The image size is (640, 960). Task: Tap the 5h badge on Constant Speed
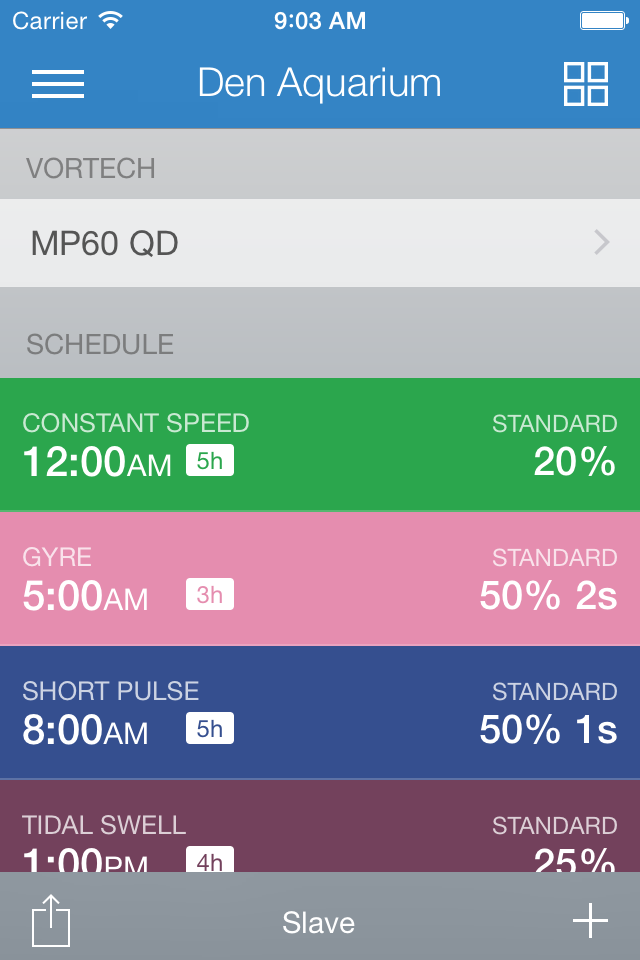point(210,461)
